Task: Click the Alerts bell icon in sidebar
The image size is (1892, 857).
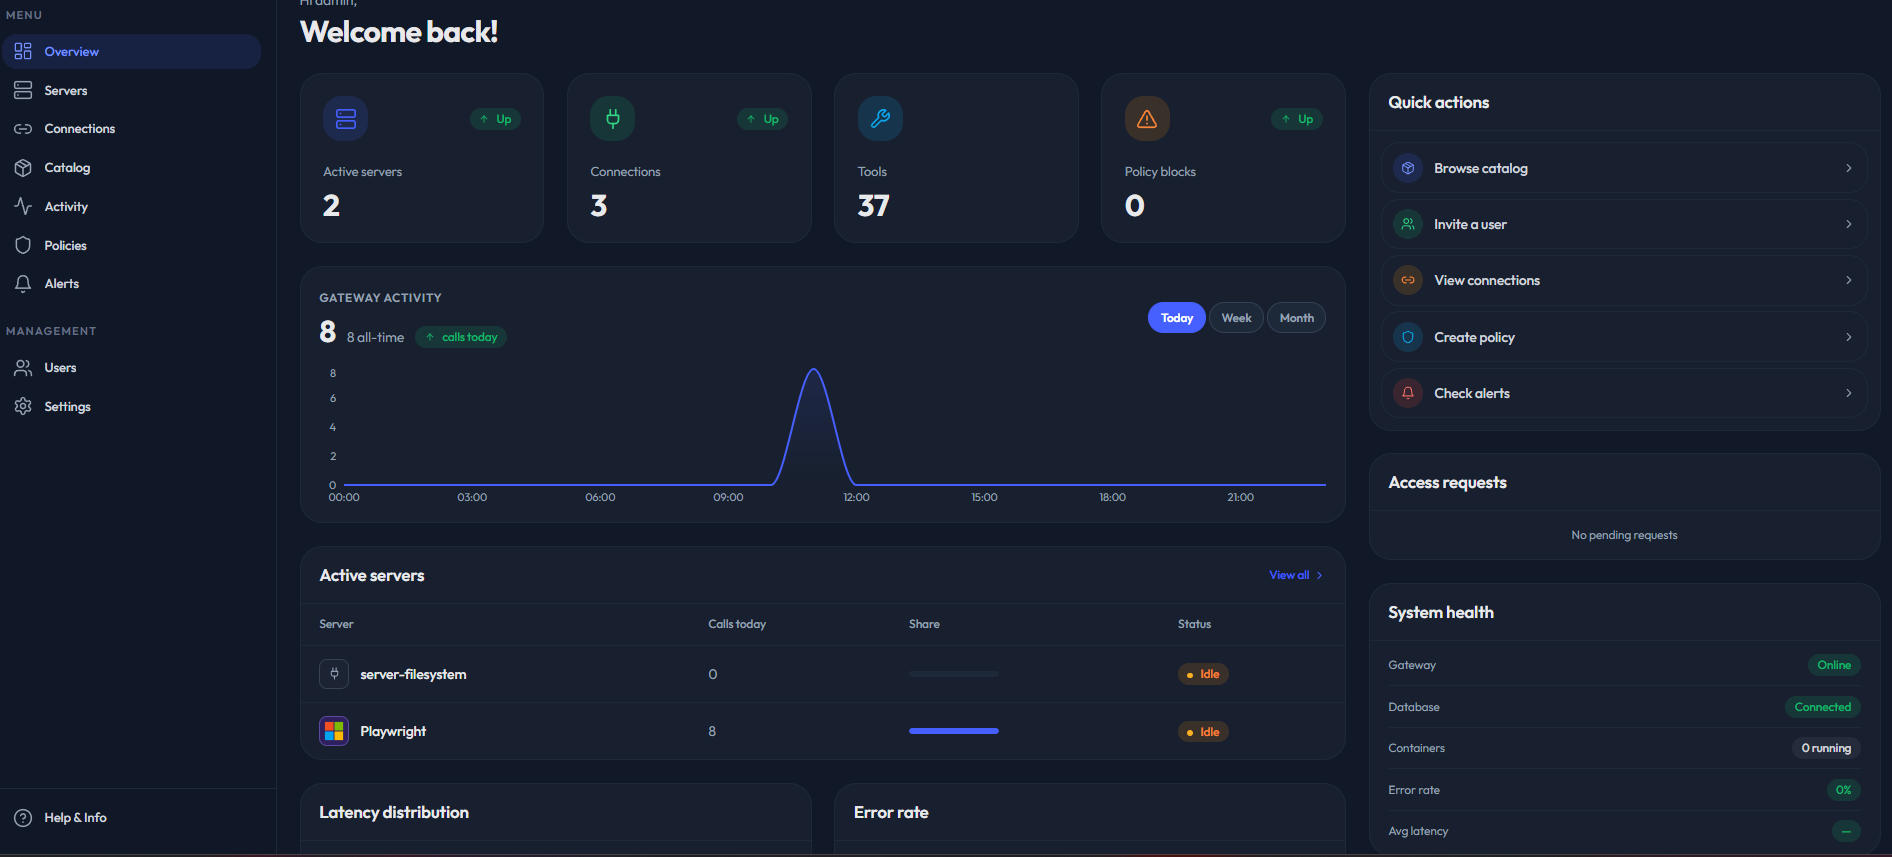Action: (x=23, y=284)
